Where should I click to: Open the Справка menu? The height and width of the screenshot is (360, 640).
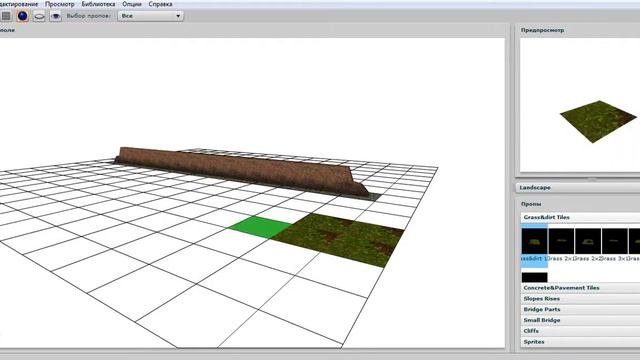[x=160, y=4]
